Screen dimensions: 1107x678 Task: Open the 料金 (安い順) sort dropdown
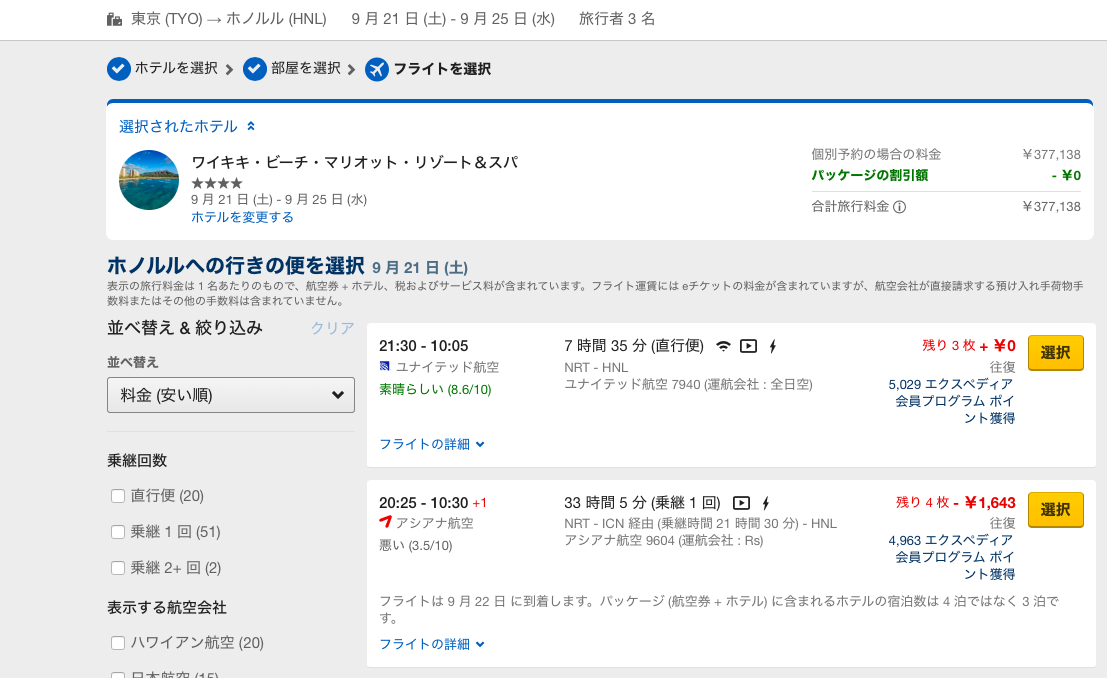point(230,395)
